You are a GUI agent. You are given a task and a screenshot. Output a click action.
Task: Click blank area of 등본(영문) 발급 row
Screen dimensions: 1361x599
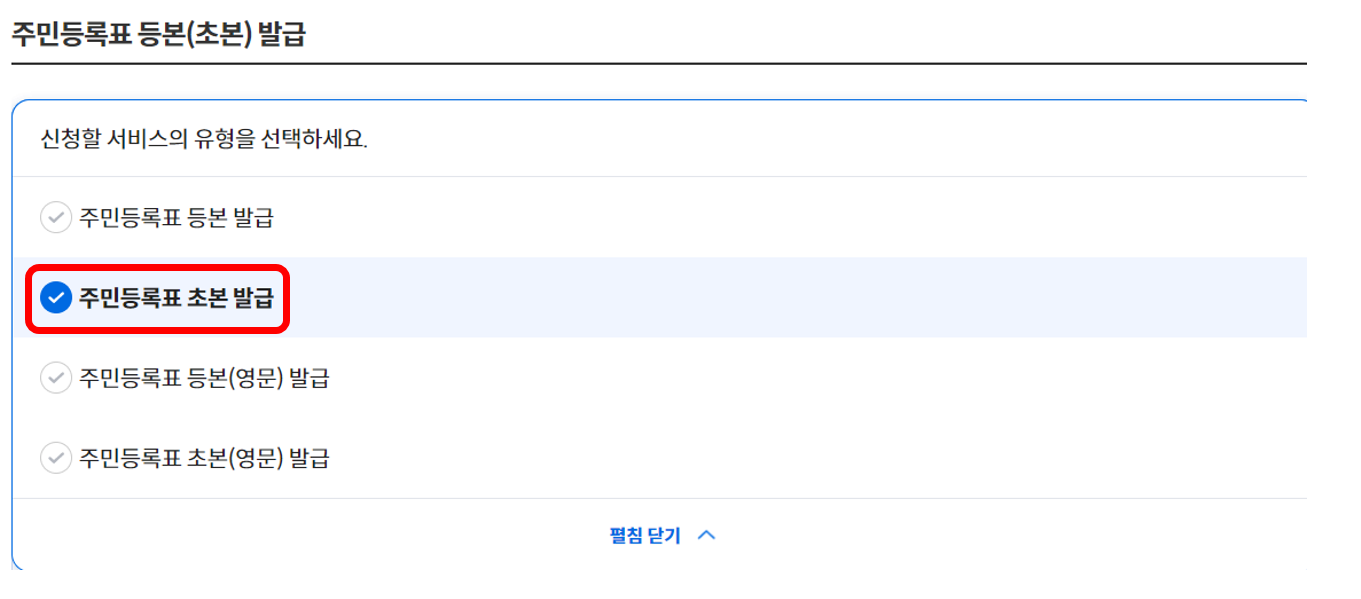(x=800, y=378)
